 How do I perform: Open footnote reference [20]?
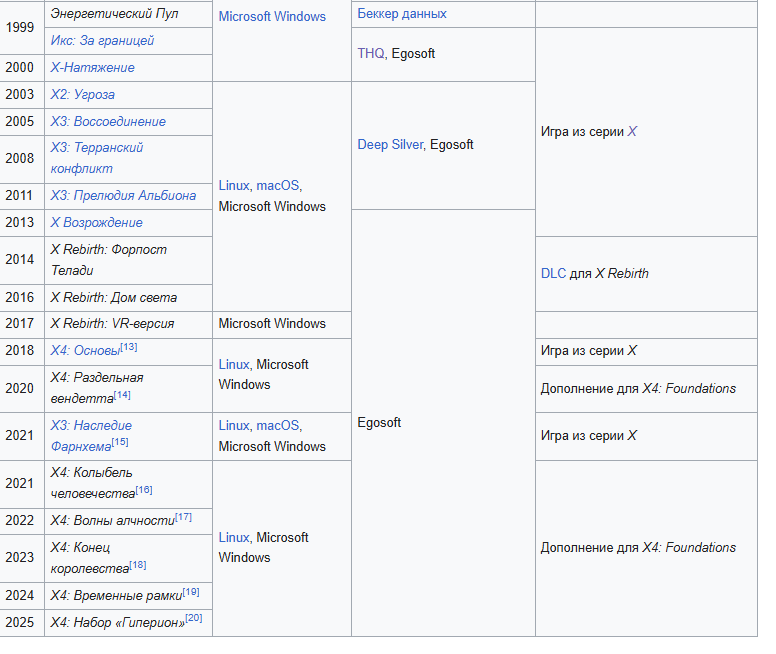point(194,618)
